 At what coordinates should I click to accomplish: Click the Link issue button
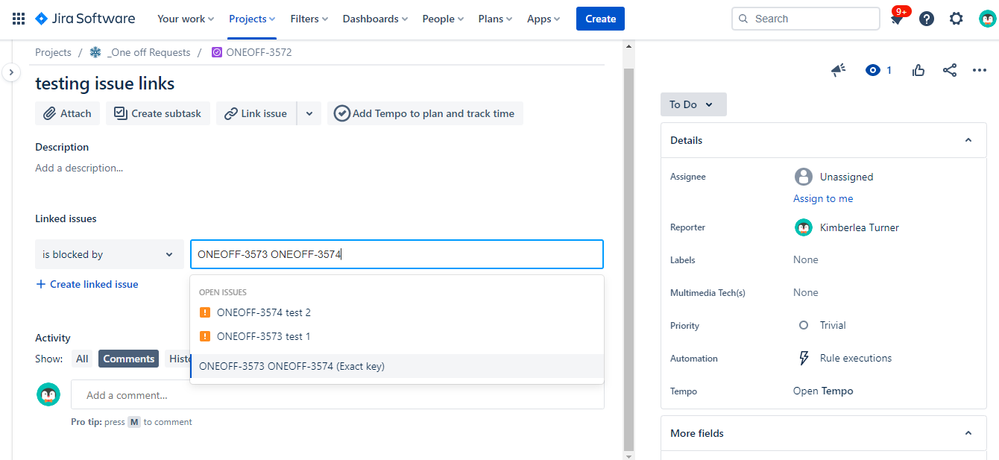point(256,113)
